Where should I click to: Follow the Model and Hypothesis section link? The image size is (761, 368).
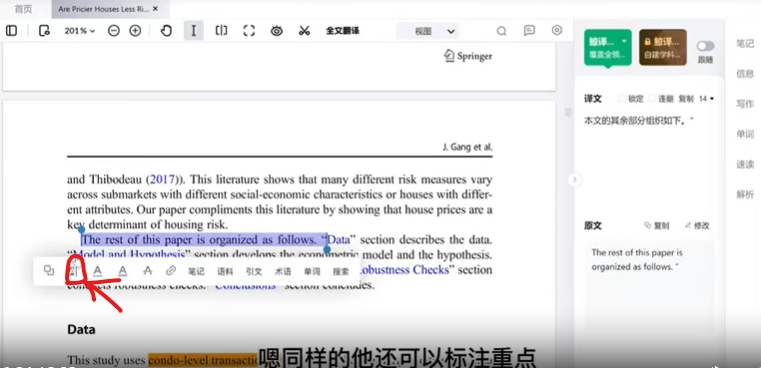(x=129, y=254)
